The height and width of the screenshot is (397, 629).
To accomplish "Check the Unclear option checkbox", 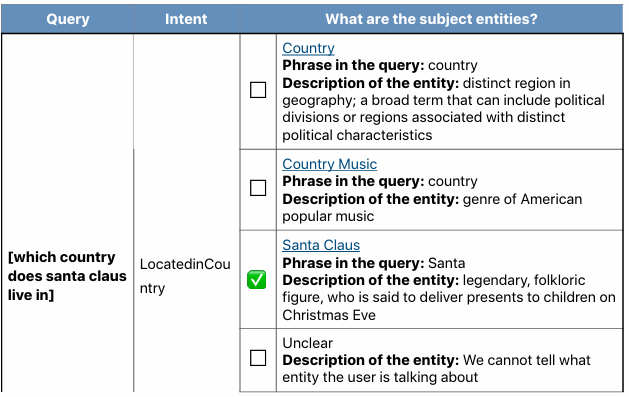I will (258, 358).
